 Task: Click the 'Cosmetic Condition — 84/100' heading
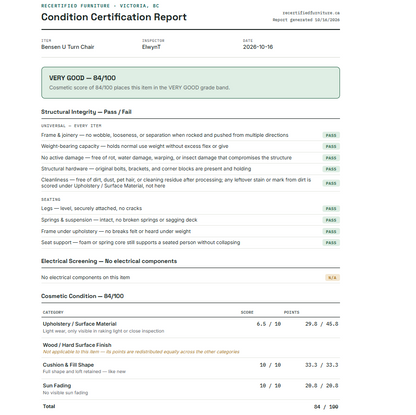click(82, 296)
